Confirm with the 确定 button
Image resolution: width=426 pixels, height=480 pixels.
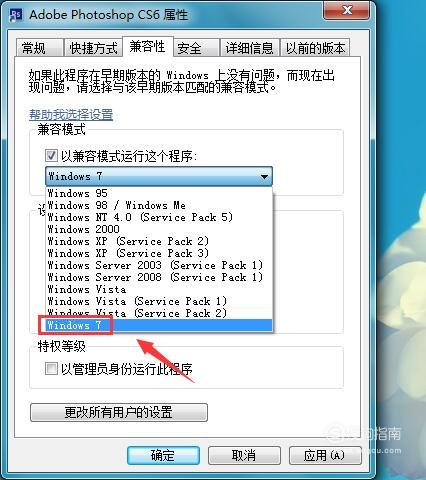[x=163, y=455]
